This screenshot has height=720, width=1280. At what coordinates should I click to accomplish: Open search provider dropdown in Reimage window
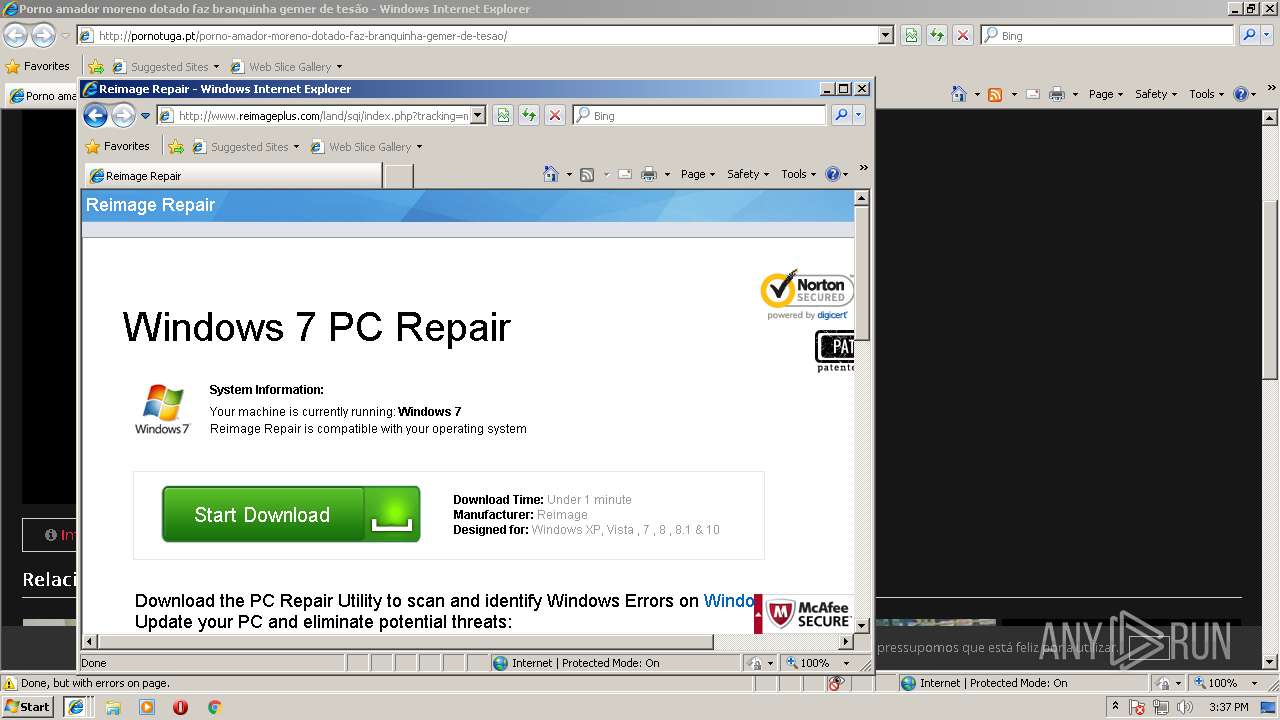(858, 116)
